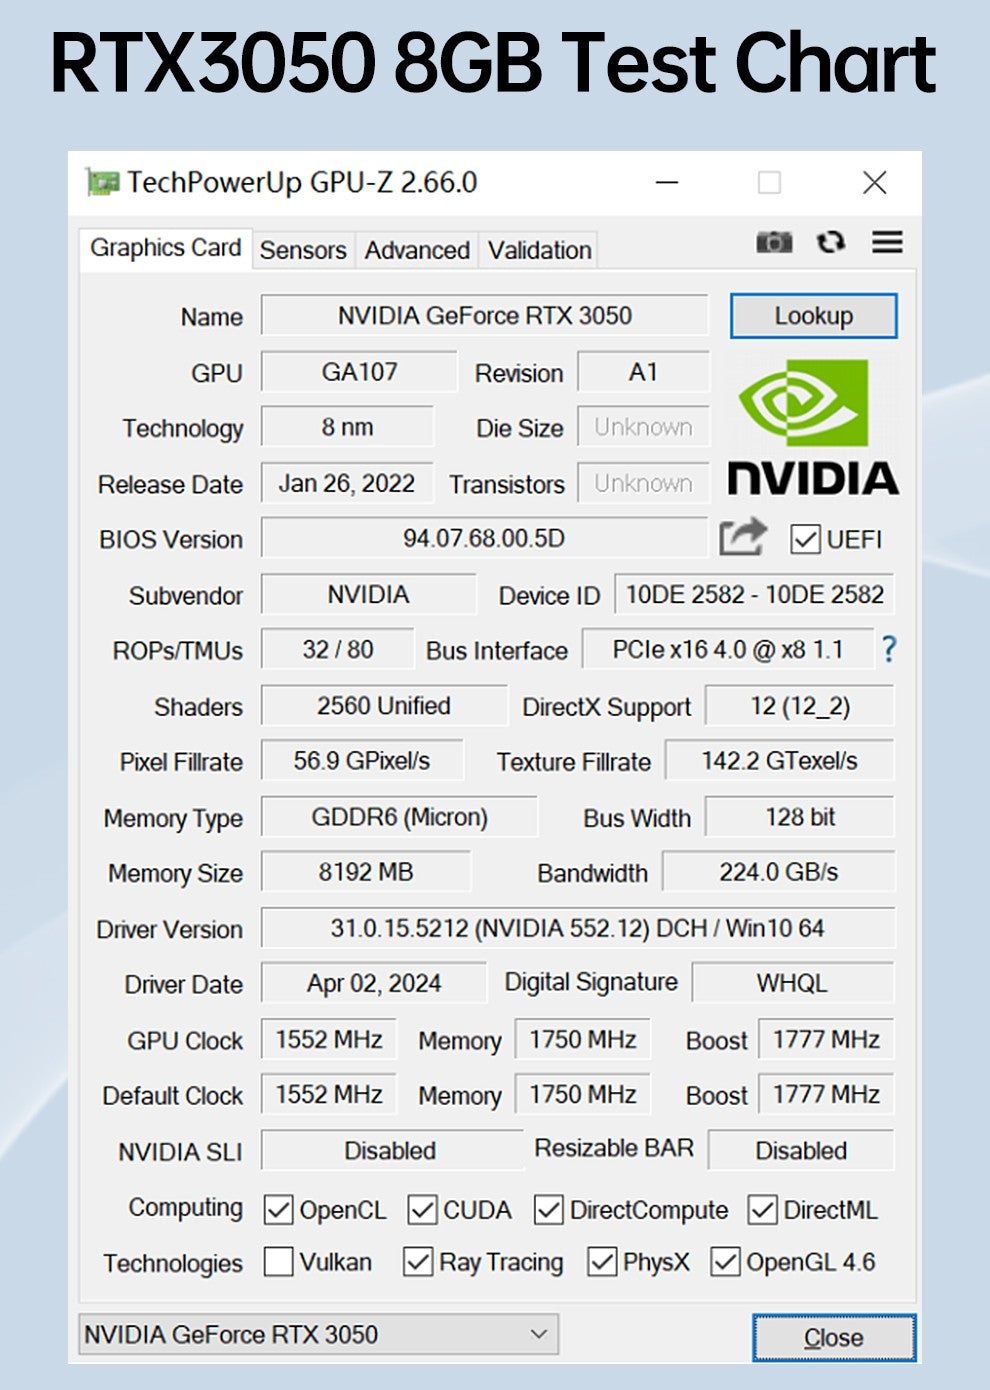Click the ROPs/TMUs 32 / 80 field
Image resolution: width=990 pixels, height=1390 pixels.
337,649
